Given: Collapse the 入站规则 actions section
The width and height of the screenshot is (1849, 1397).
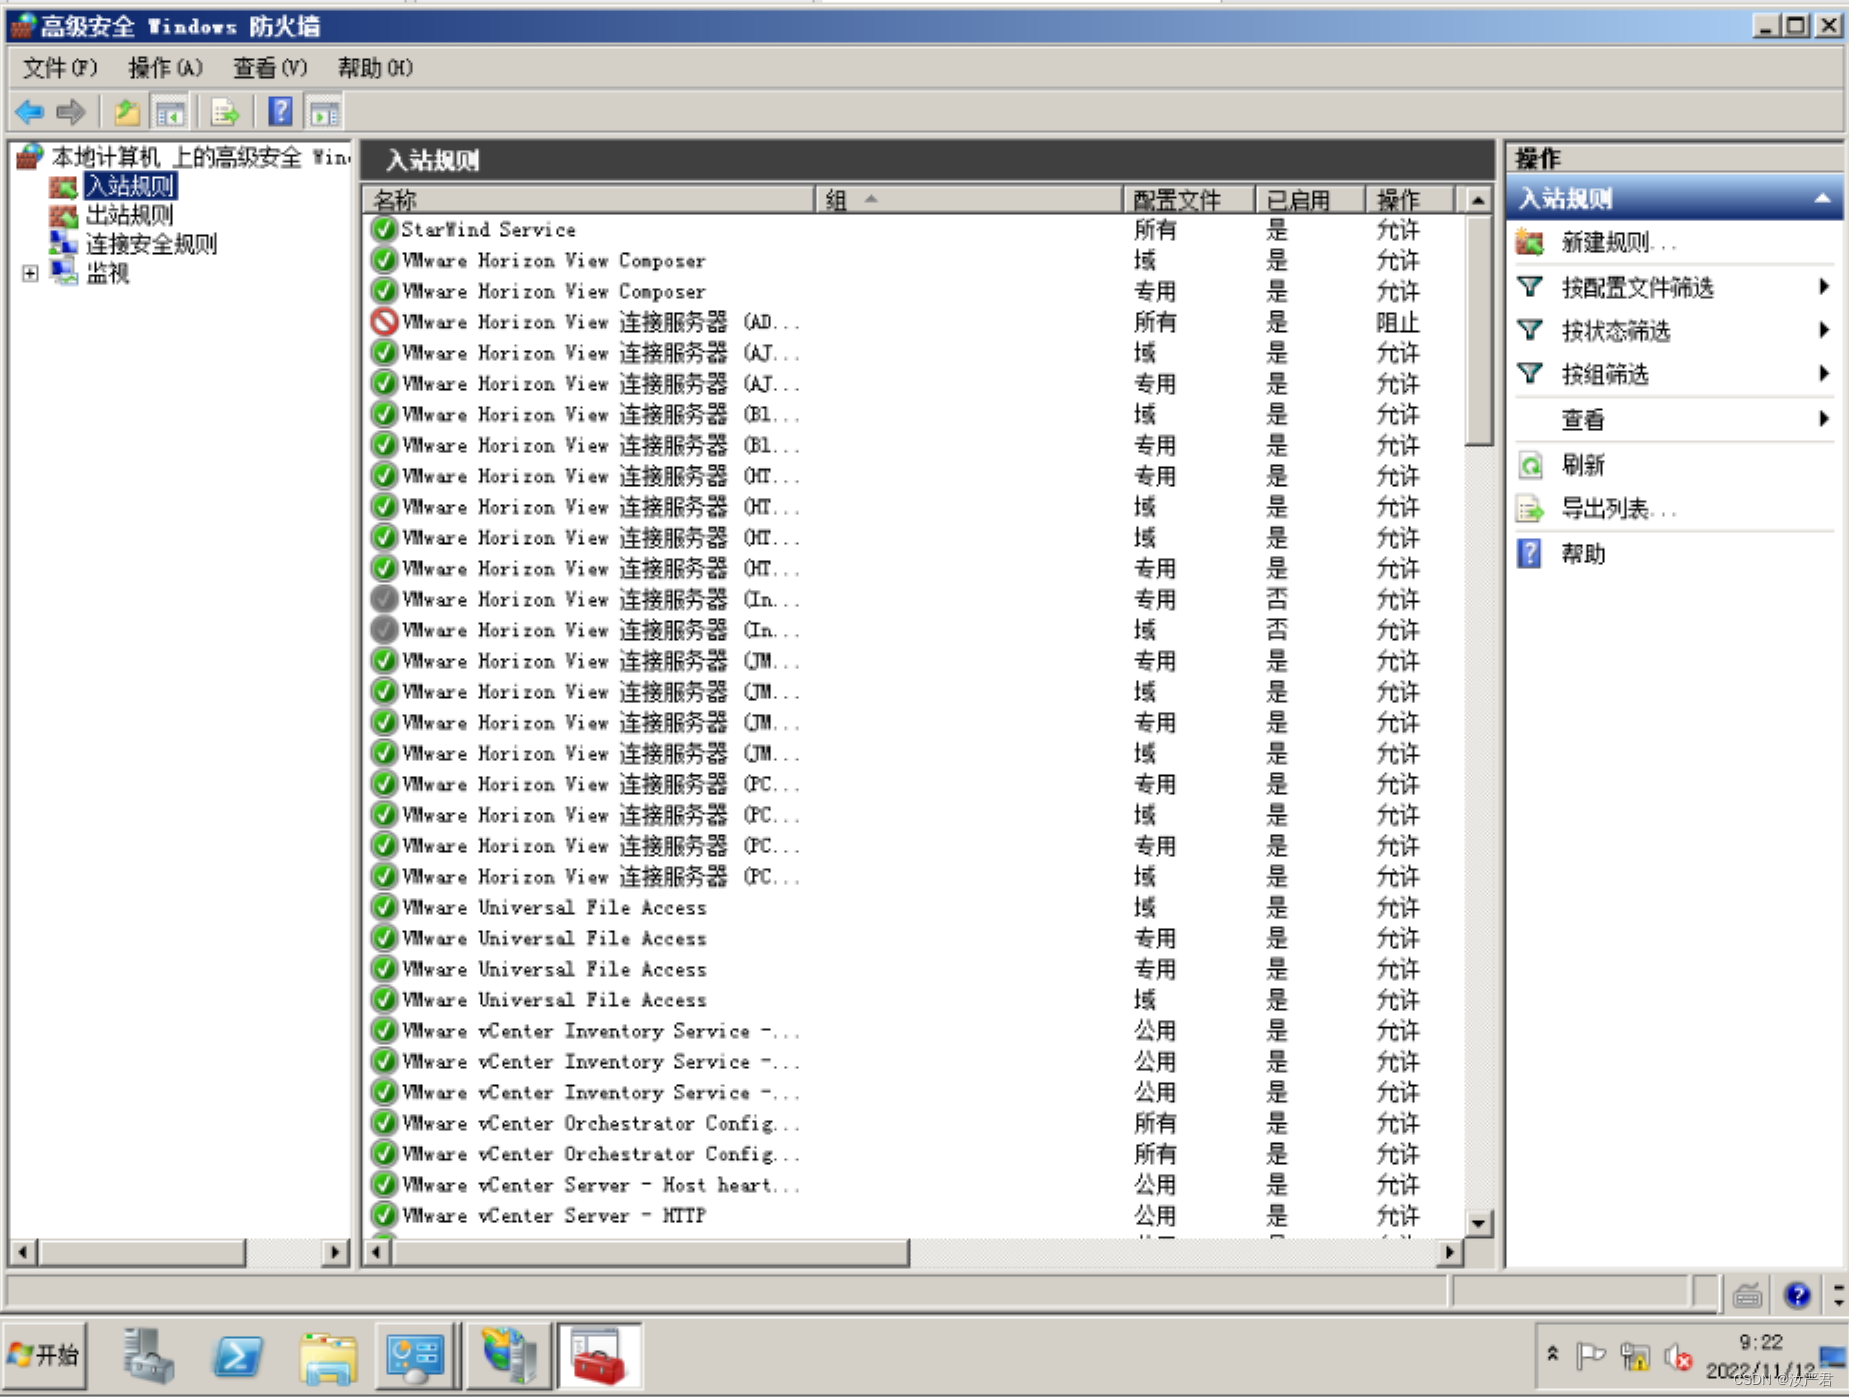Looking at the screenshot, I should coord(1822,199).
